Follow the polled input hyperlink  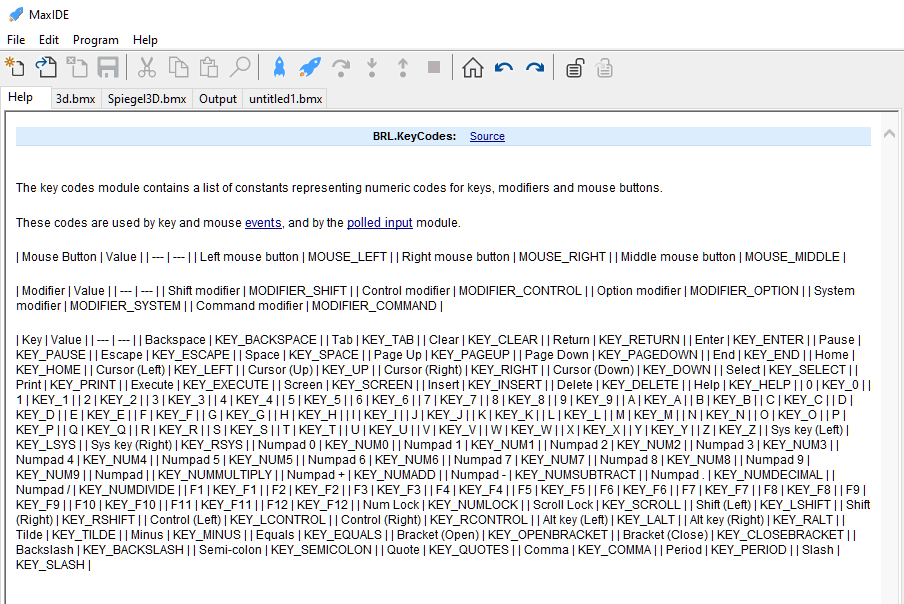[x=379, y=223]
